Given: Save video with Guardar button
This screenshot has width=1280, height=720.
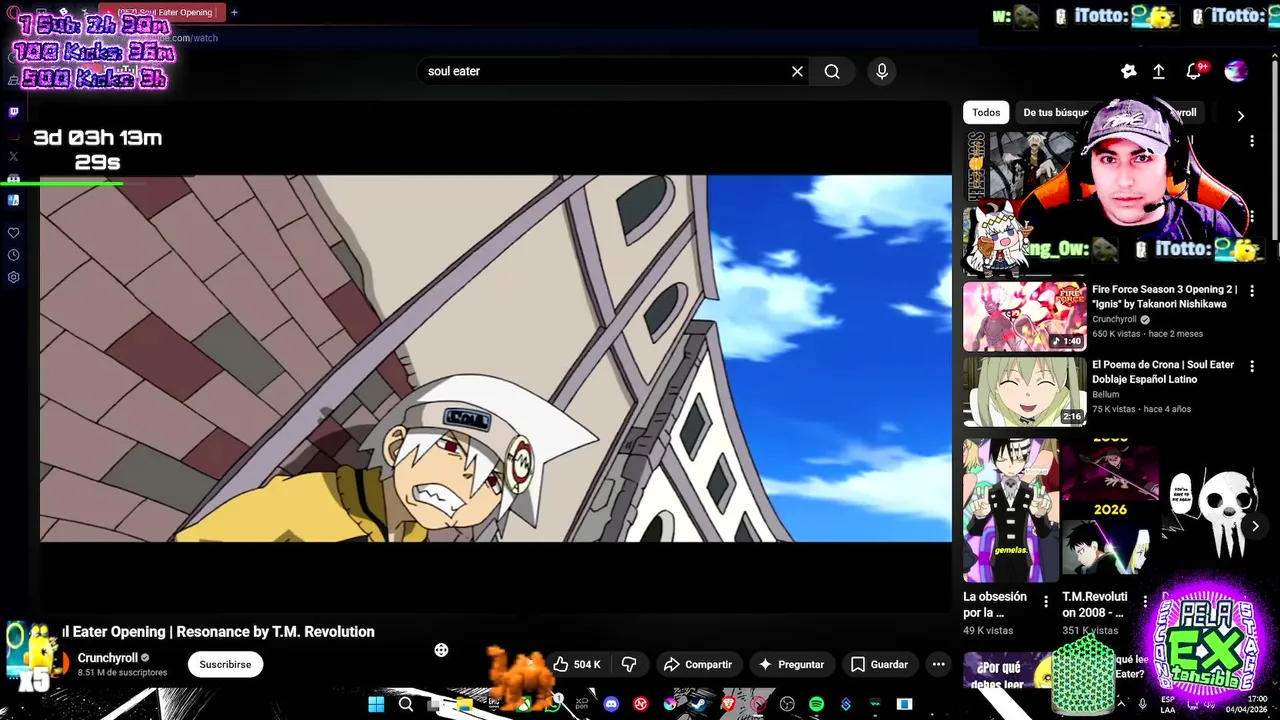Looking at the screenshot, I should (x=879, y=664).
